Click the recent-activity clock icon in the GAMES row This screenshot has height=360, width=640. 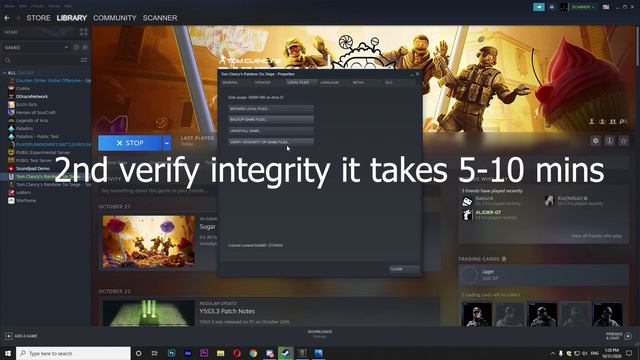pos(76,47)
